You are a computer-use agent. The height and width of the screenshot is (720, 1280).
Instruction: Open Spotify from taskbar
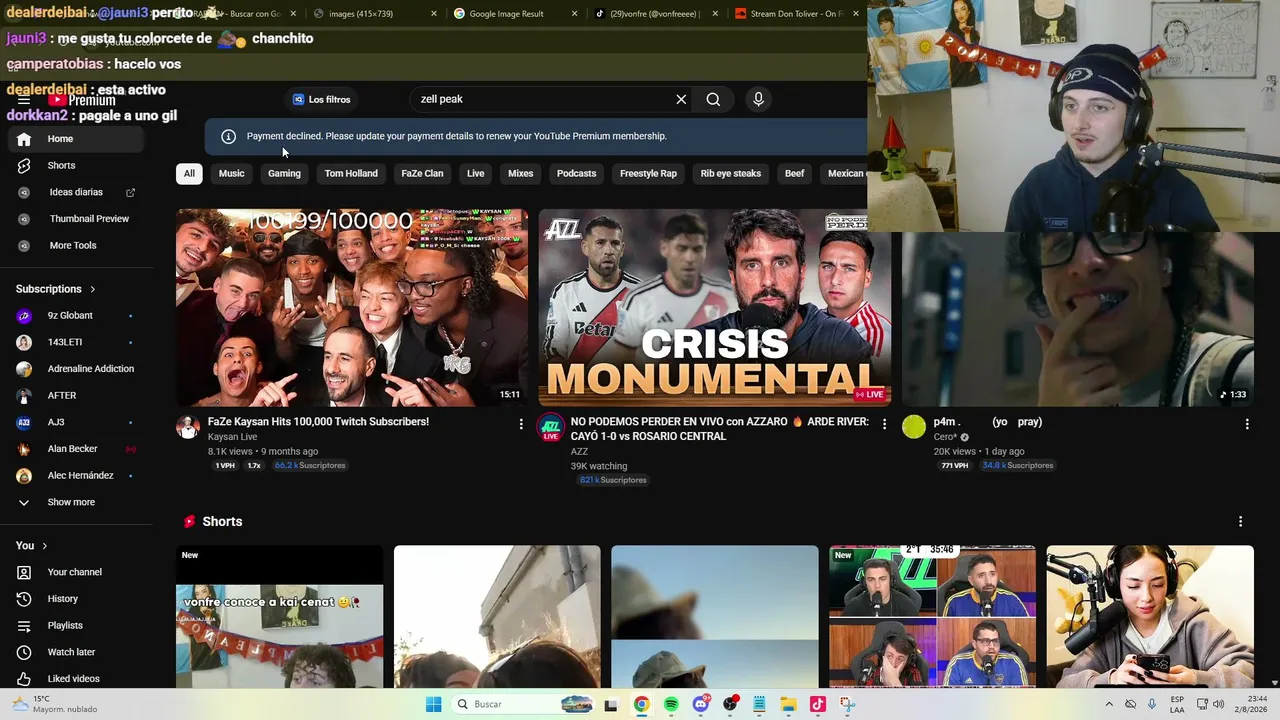click(x=671, y=704)
